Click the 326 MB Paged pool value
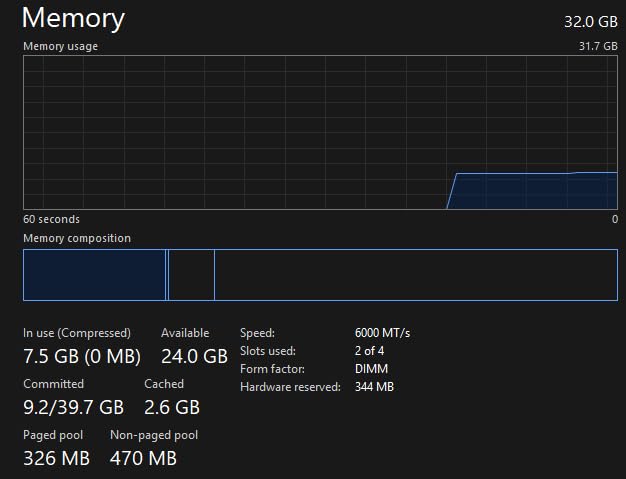The height and width of the screenshot is (479, 626). (56, 459)
